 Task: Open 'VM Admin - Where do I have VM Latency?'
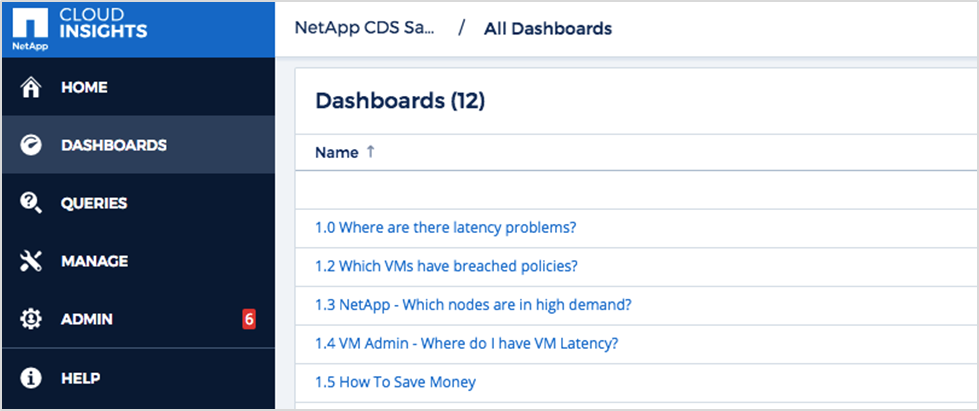[x=466, y=344]
